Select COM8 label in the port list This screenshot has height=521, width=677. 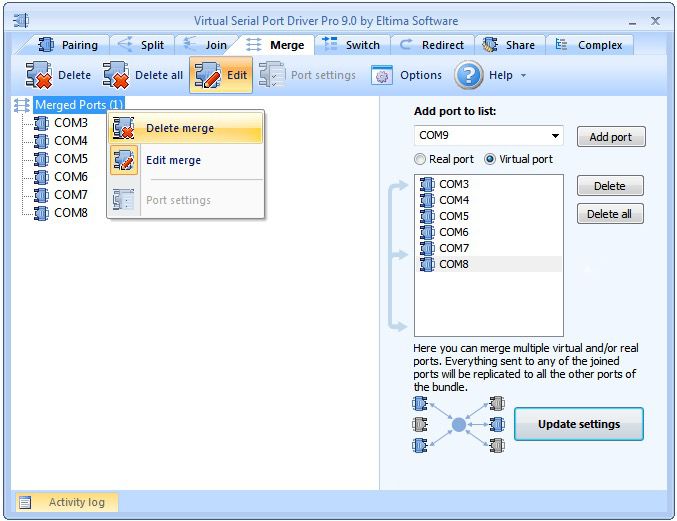(454, 264)
